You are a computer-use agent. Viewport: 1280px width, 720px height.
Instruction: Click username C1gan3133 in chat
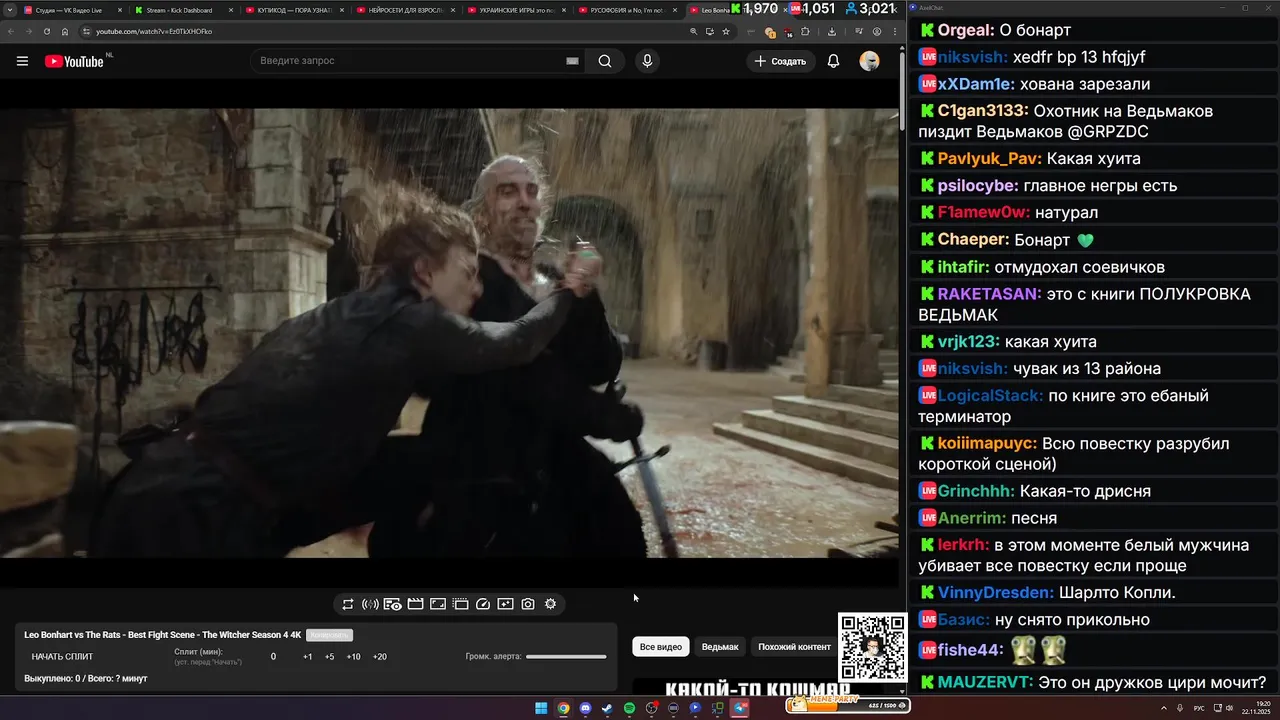click(x=983, y=111)
